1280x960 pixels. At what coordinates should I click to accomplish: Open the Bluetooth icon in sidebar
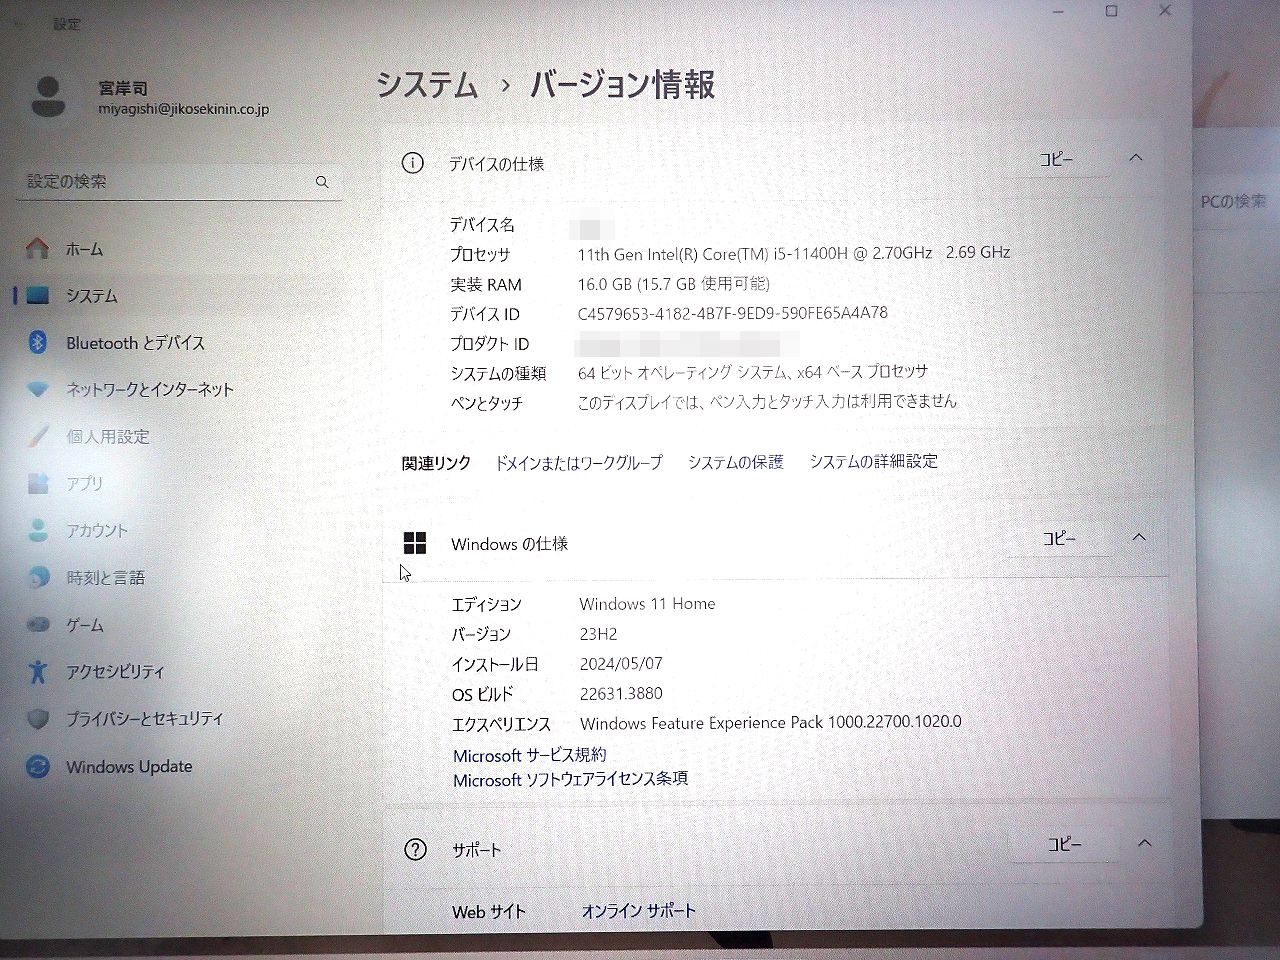tap(38, 342)
